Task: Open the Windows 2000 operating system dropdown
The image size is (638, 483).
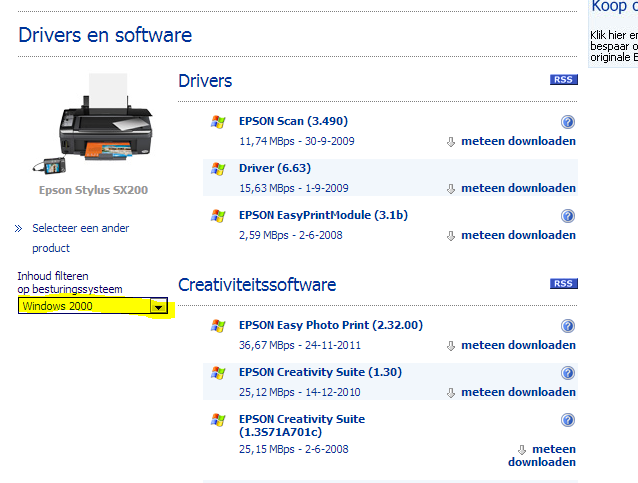Action: pyautogui.click(x=93, y=306)
